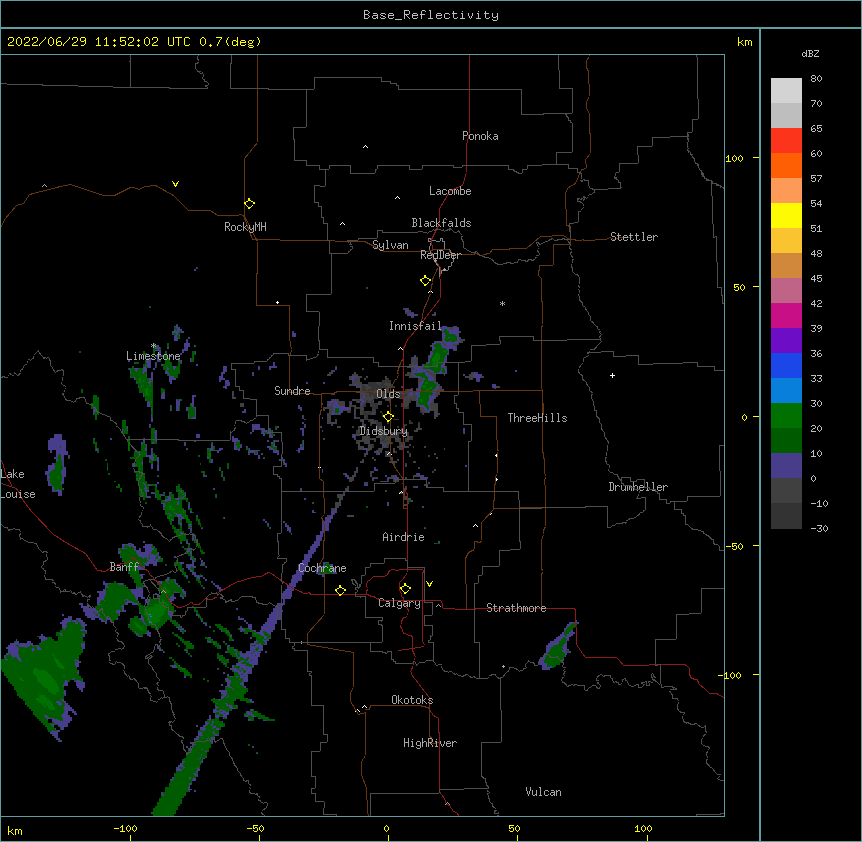This screenshot has height=842, width=862.
Task: Click the dBZ legend heading
Action: click(810, 54)
